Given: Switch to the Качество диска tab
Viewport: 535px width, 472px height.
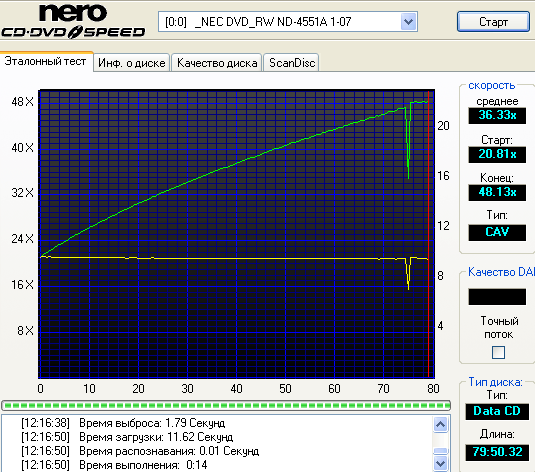Looking at the screenshot, I should pos(217,63).
